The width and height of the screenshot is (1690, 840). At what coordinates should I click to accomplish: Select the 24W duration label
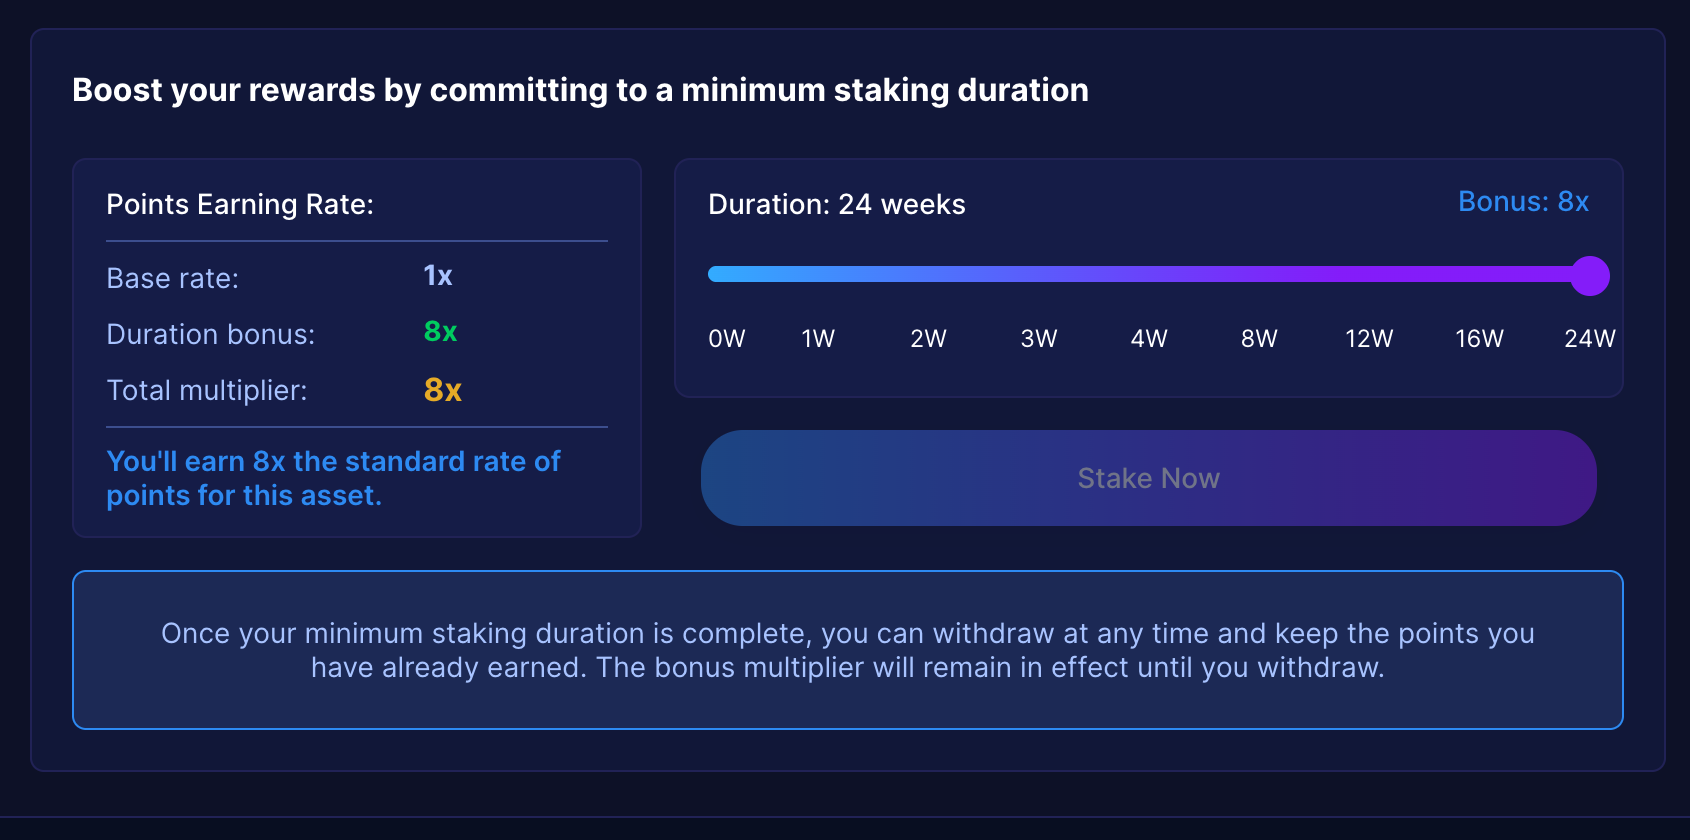[1589, 339]
